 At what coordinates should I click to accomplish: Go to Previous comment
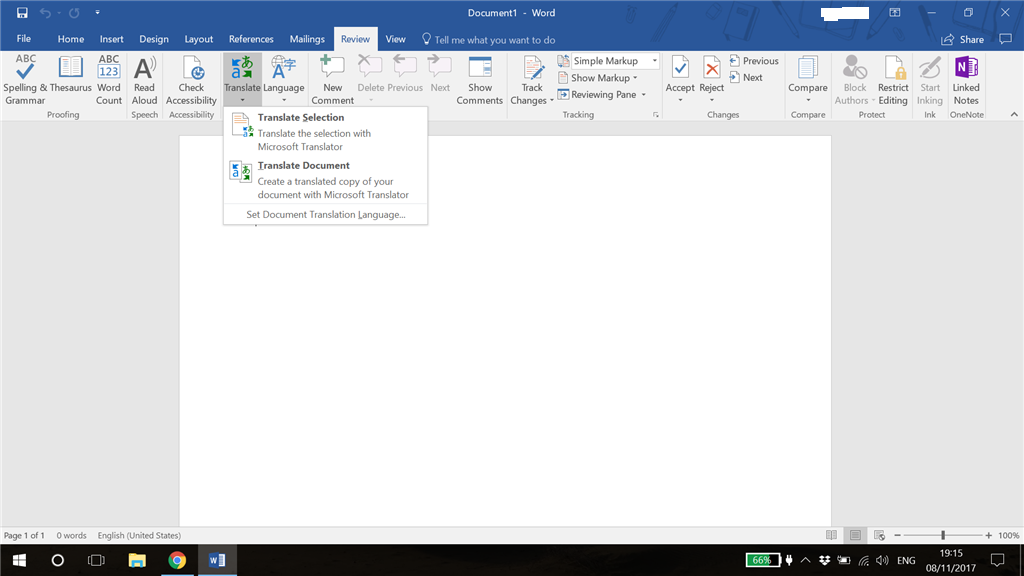click(x=405, y=74)
